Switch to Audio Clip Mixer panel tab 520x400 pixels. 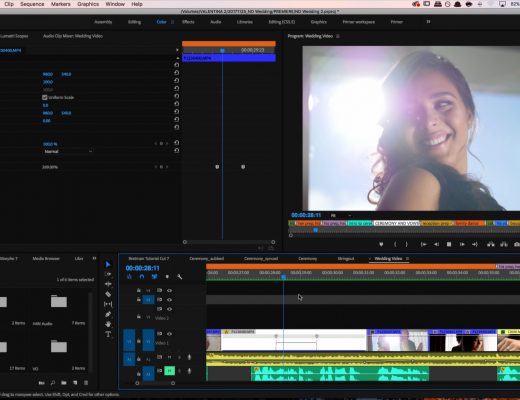pyautogui.click(x=73, y=36)
